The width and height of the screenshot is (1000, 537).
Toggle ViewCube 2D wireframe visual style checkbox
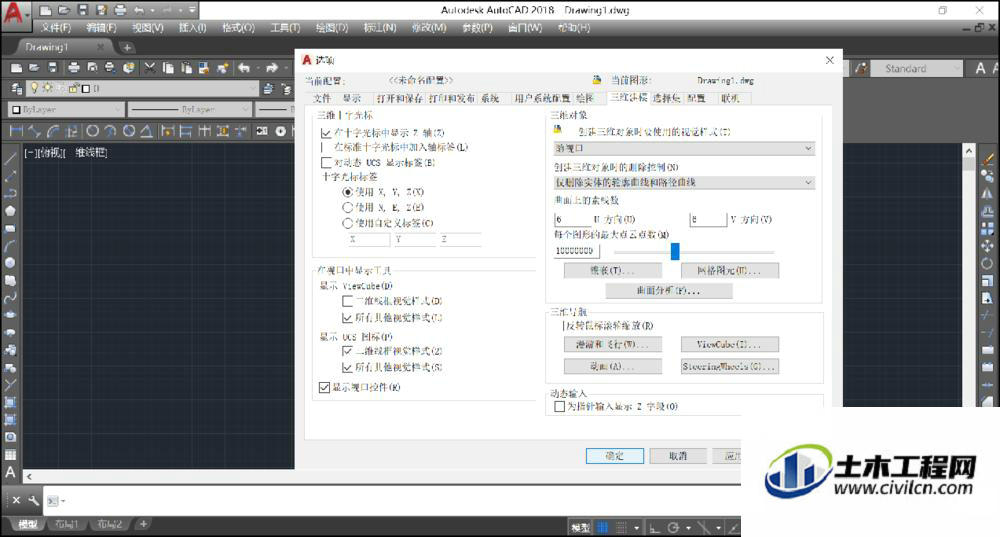pyautogui.click(x=348, y=300)
